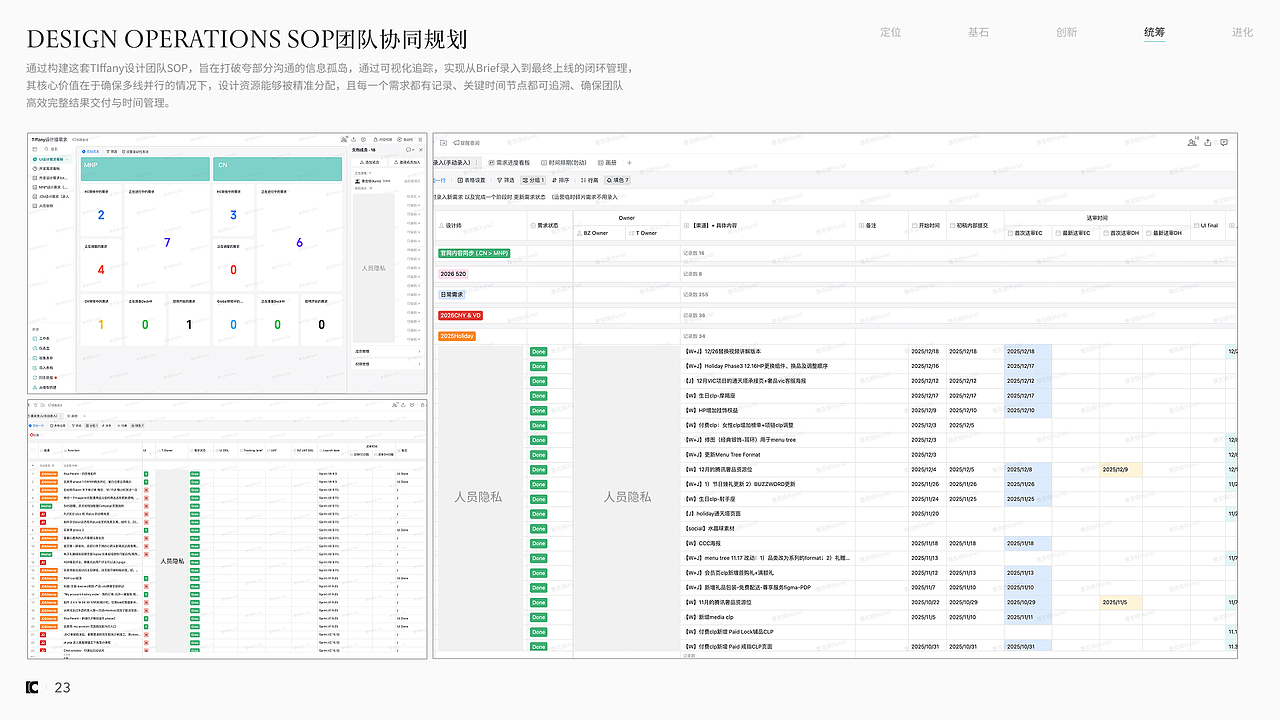This screenshot has width=1280, height=720.
Task: Close the members side panel
Action: (x=420, y=149)
